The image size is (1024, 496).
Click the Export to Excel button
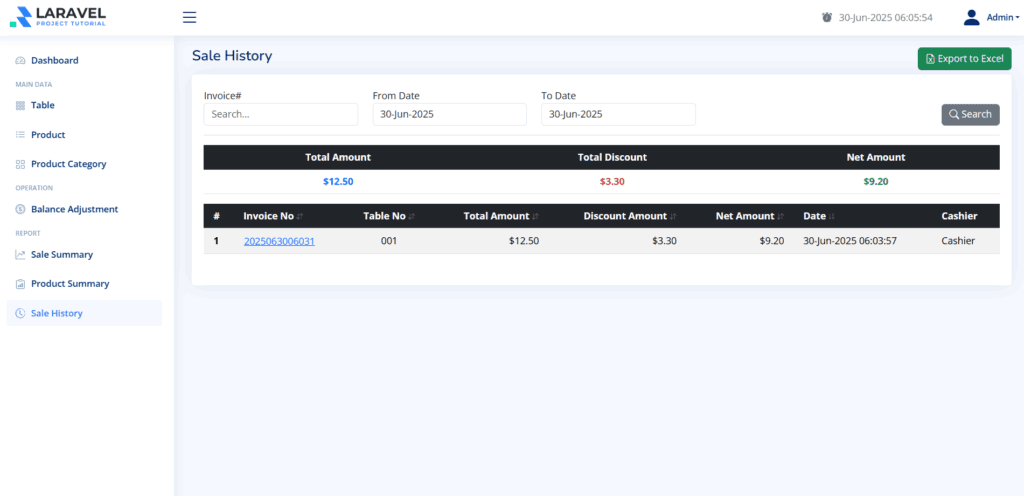(964, 59)
